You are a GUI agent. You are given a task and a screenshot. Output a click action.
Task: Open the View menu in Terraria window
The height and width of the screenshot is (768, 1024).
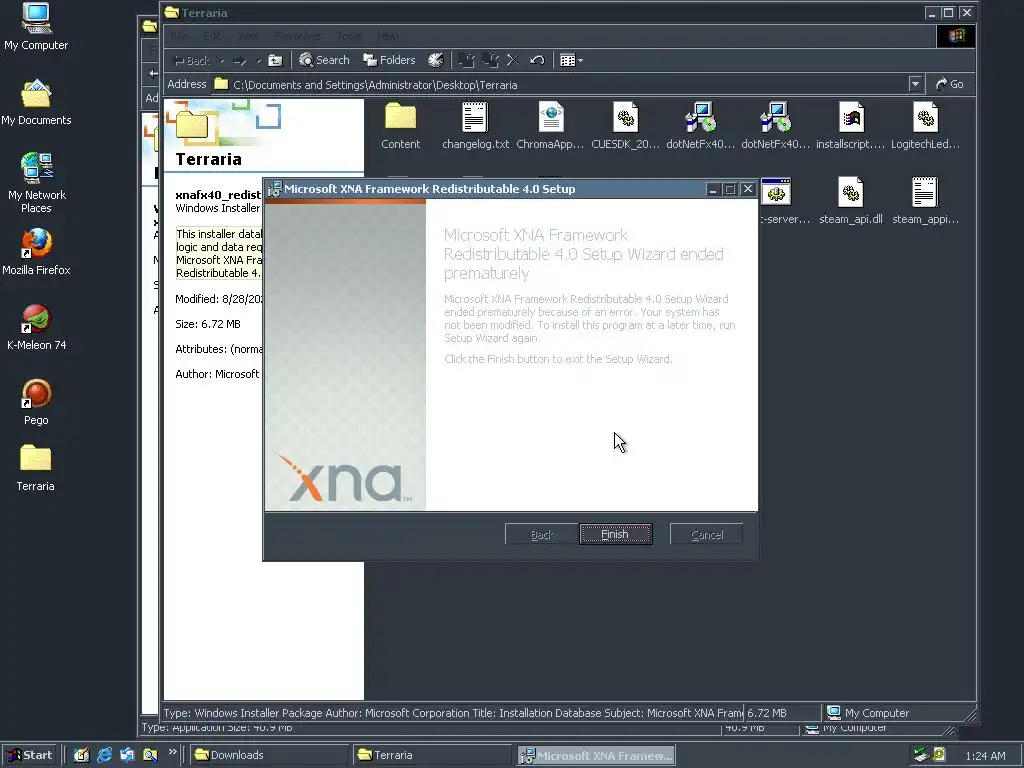tap(248, 36)
